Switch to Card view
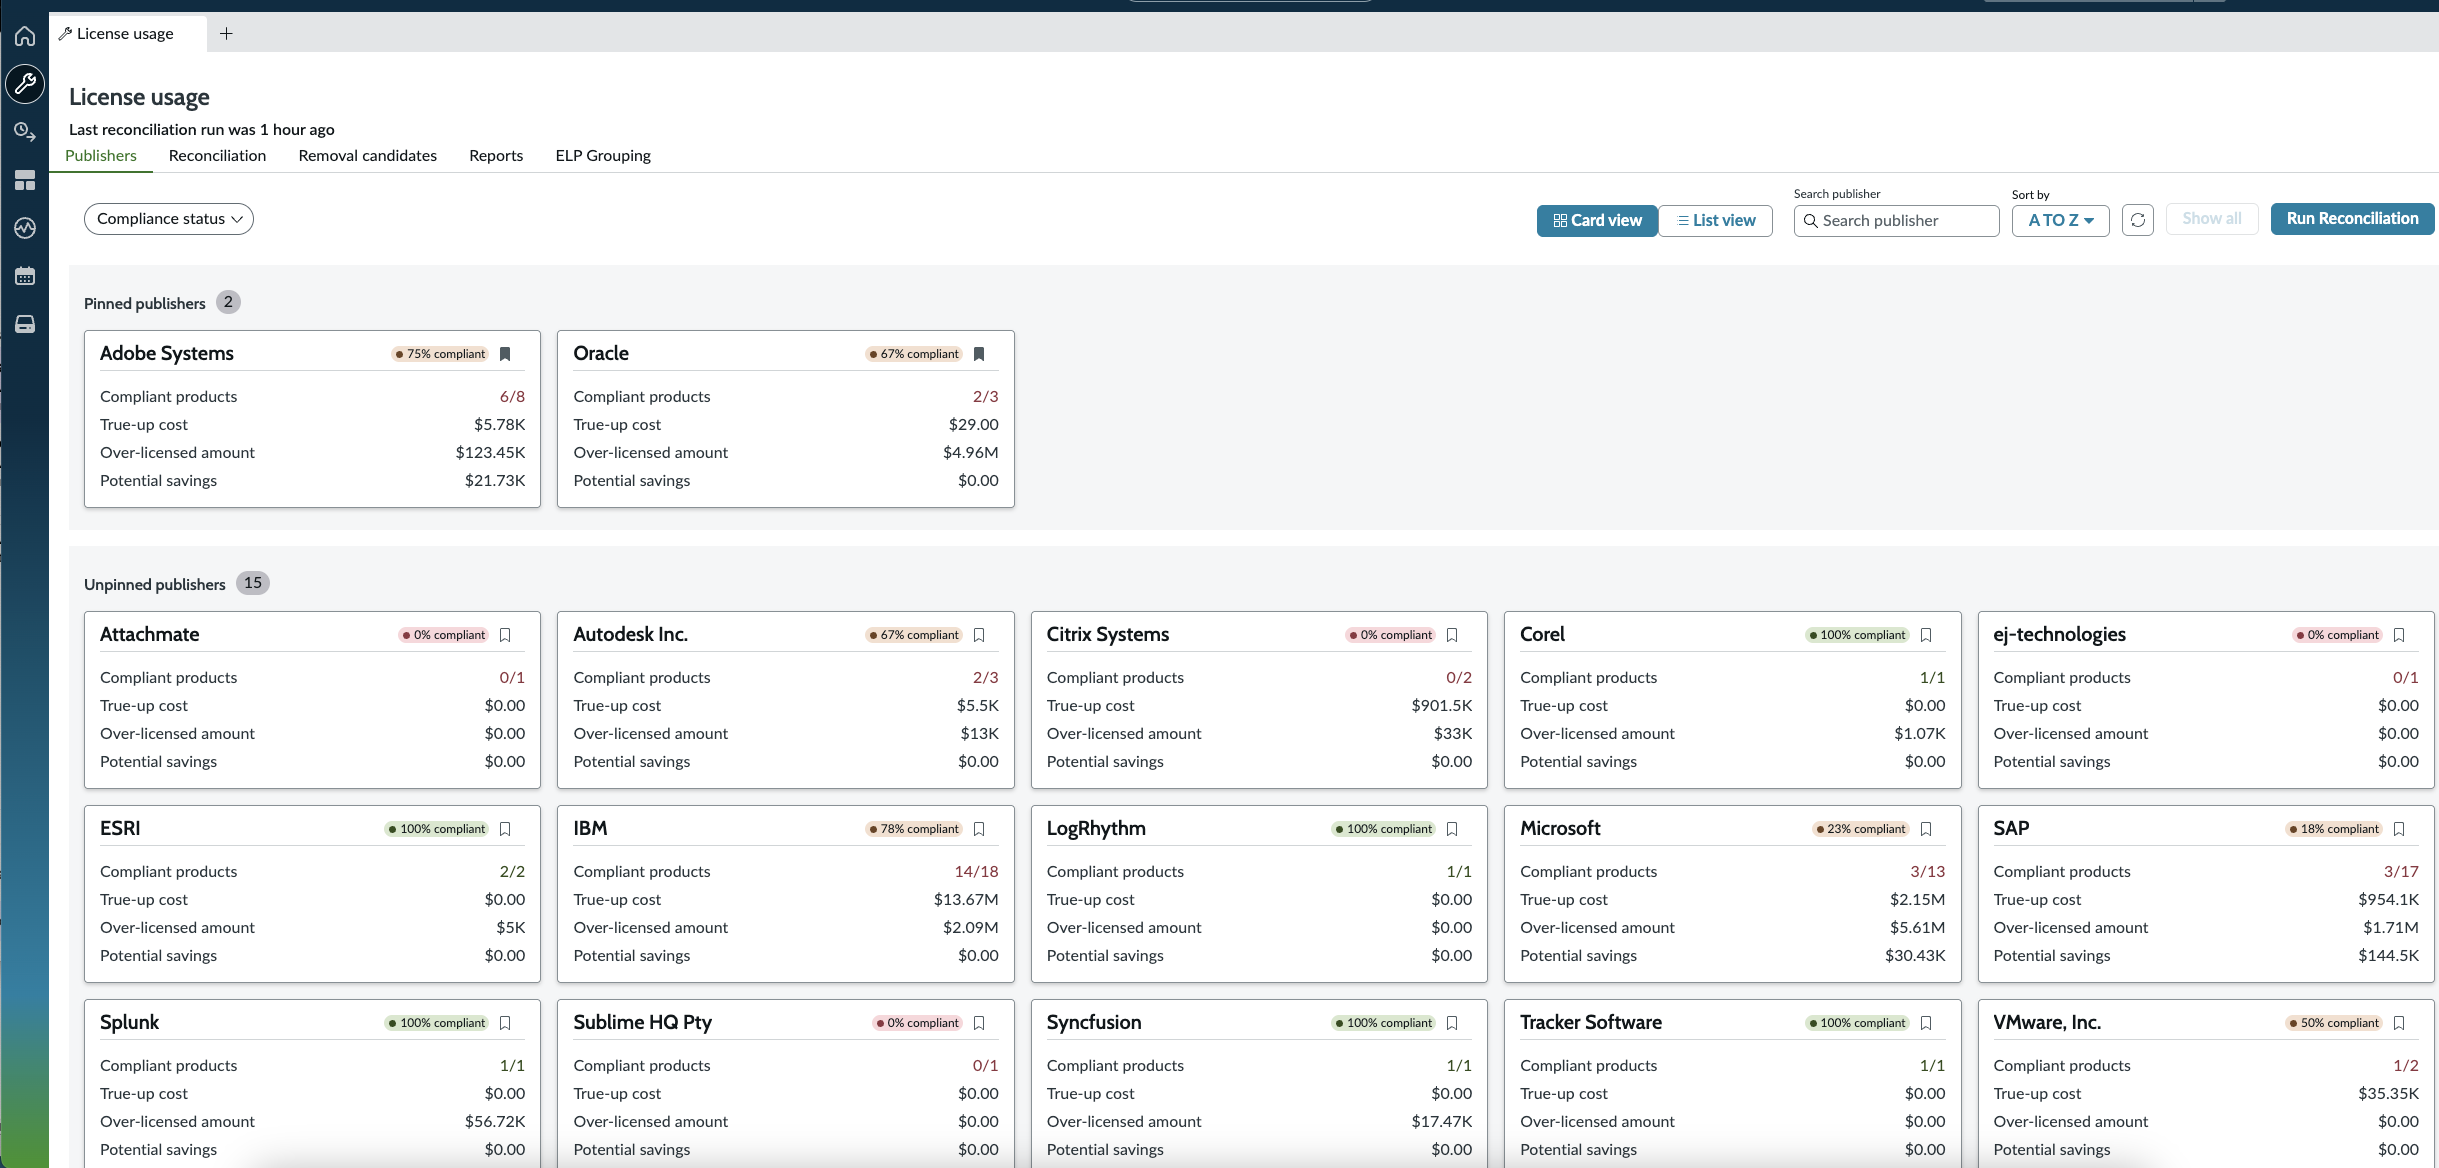The image size is (2439, 1168). point(1597,220)
